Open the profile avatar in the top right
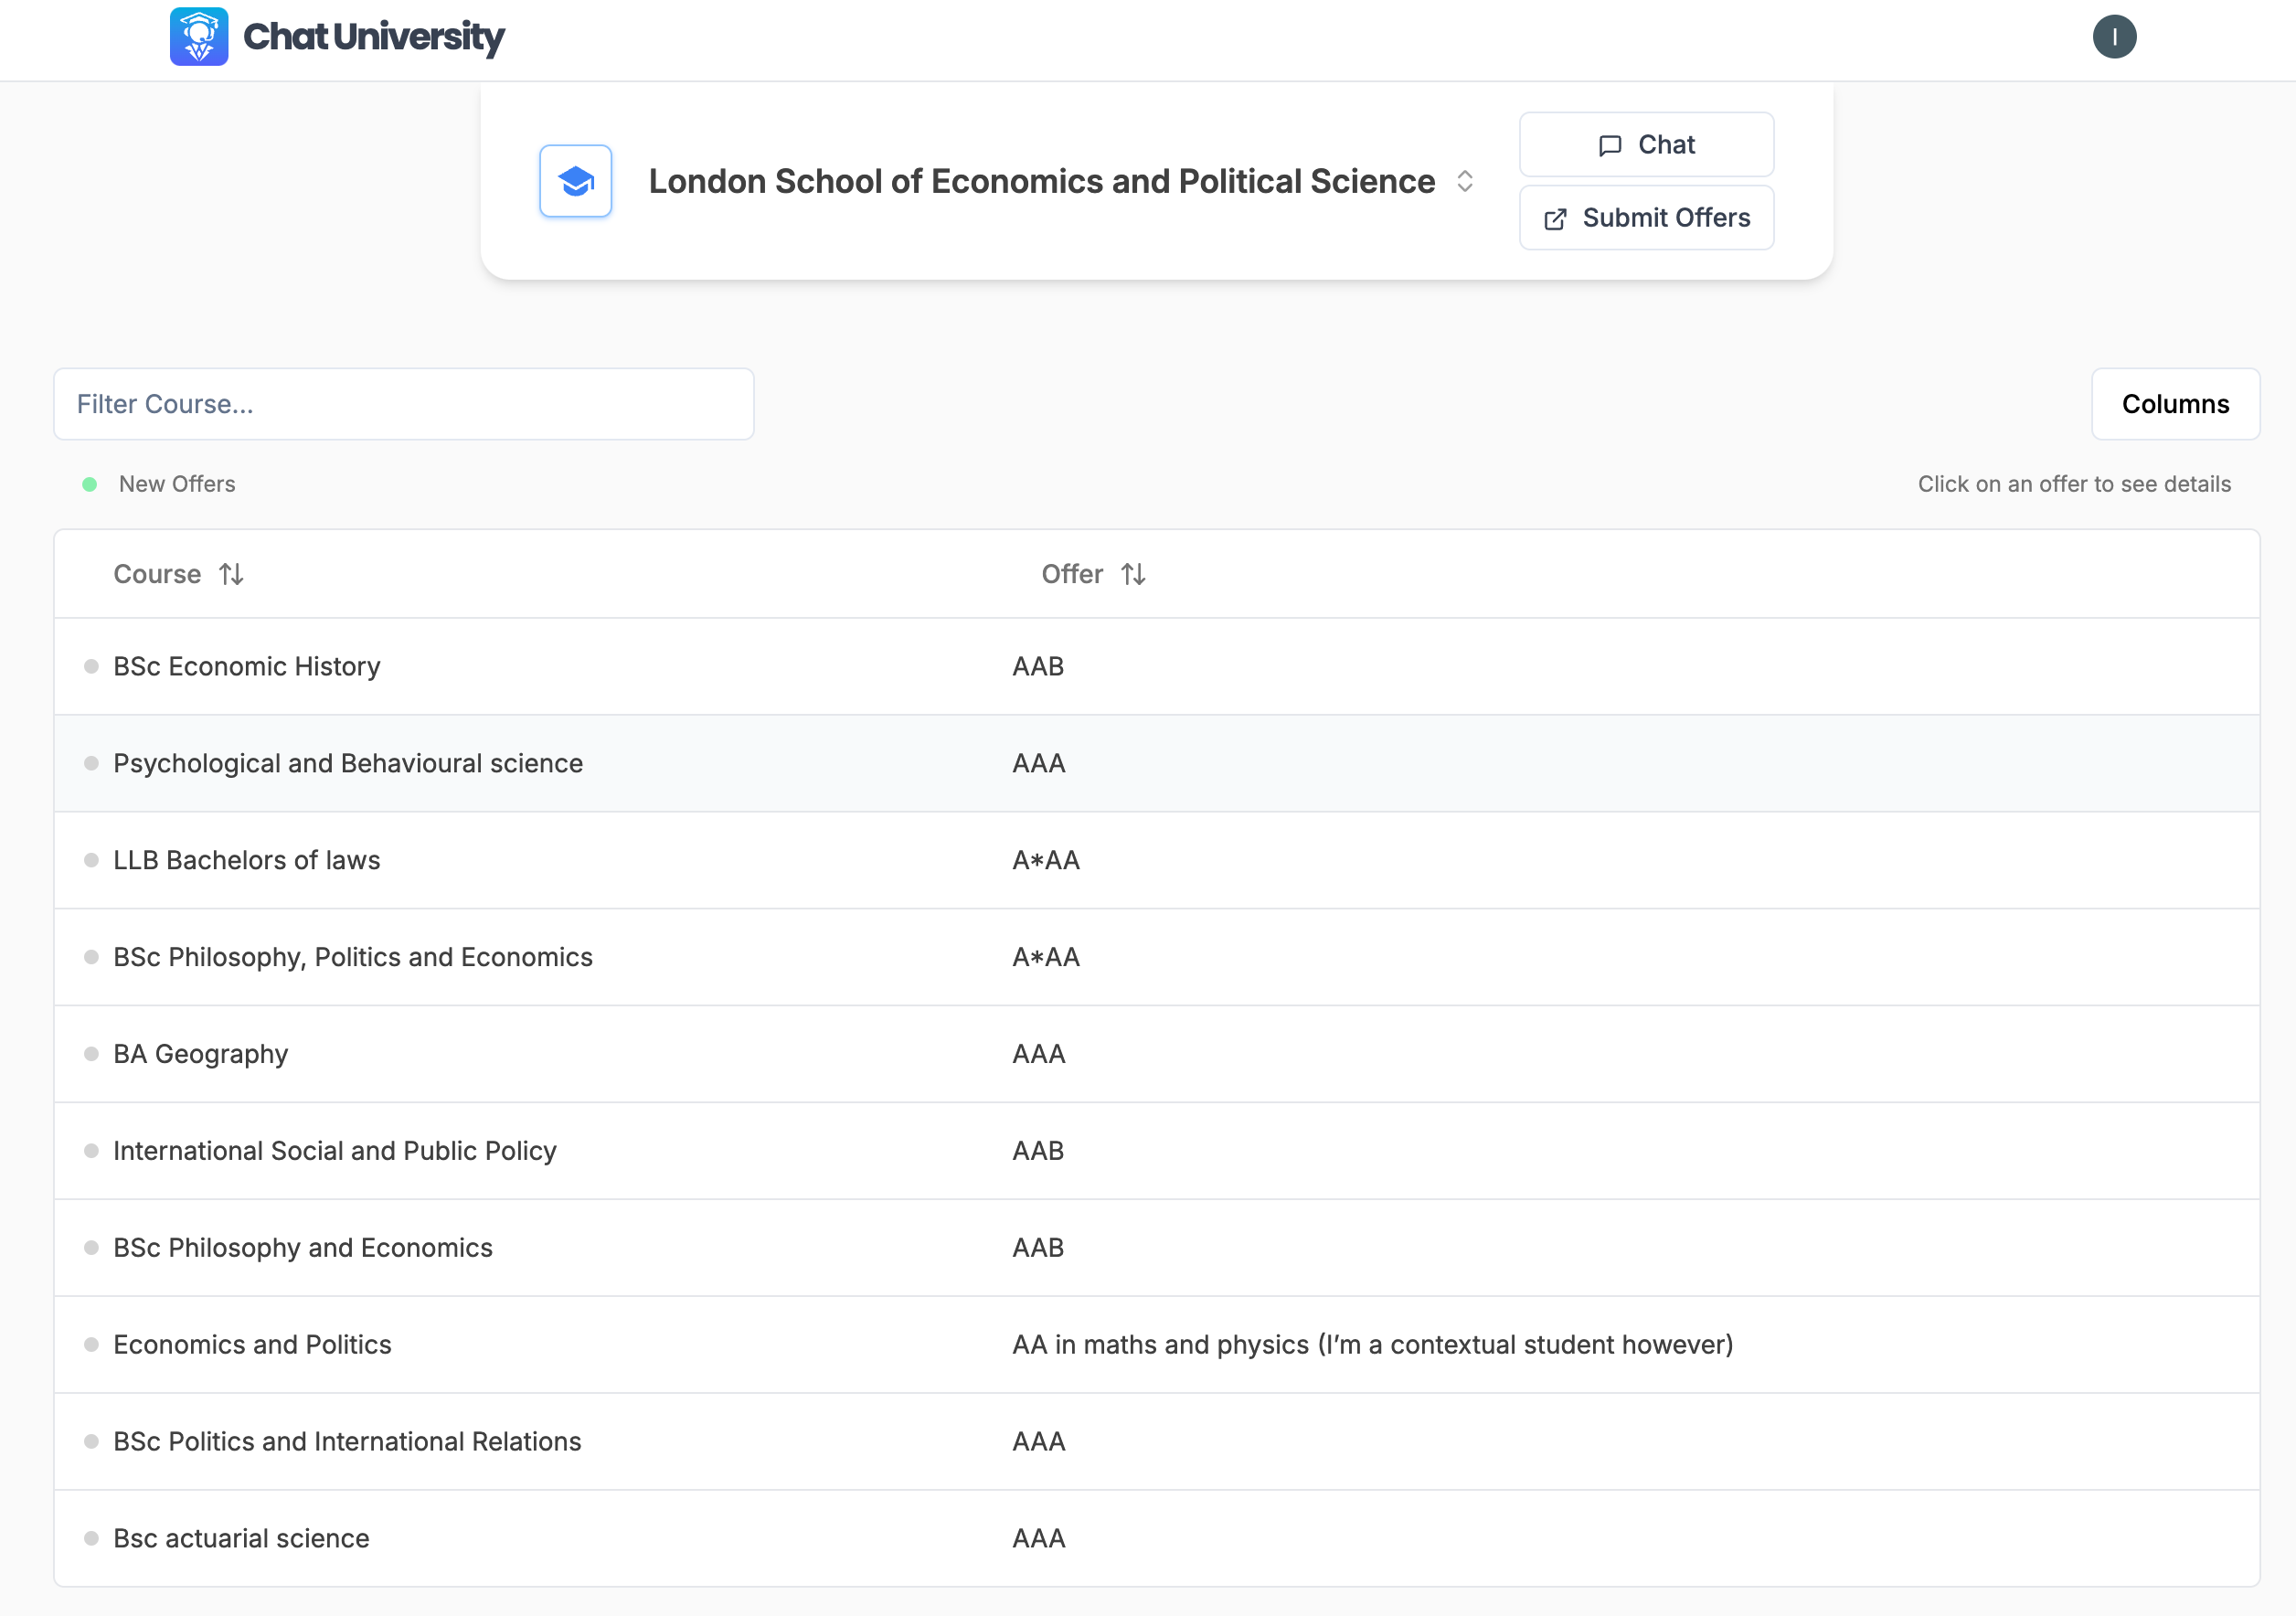Viewport: 2296px width, 1616px height. point(2115,37)
